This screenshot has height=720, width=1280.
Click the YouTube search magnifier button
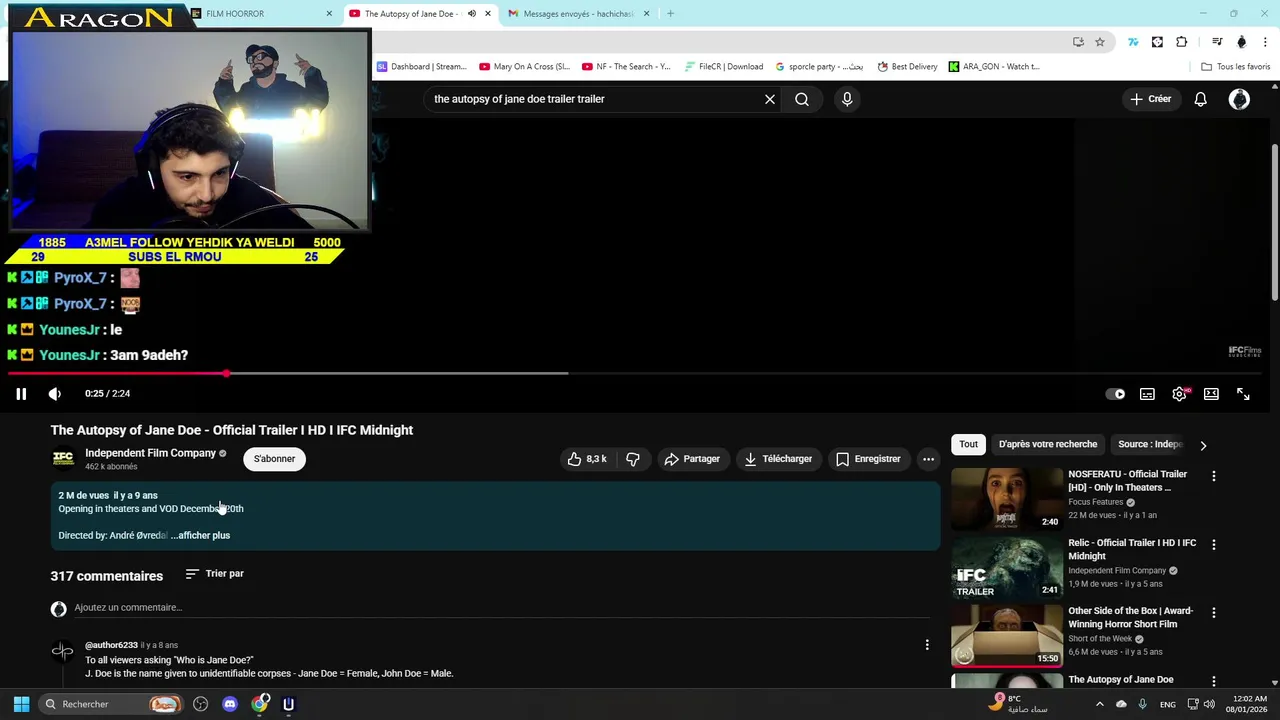pos(802,99)
